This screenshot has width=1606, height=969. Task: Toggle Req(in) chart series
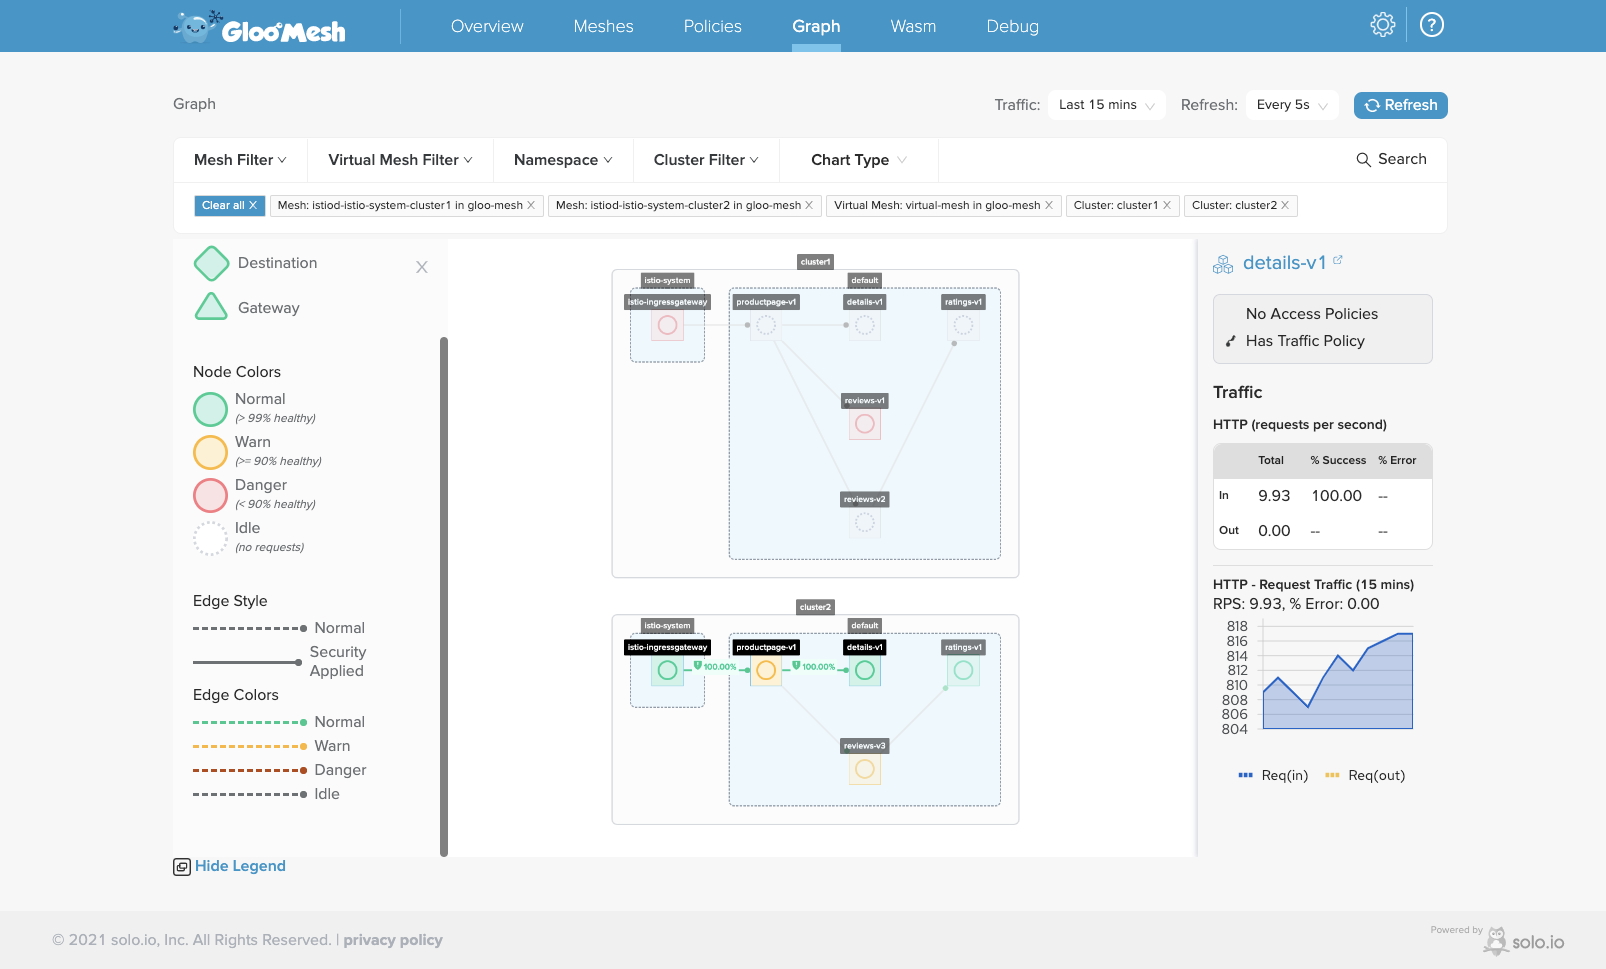coord(1273,776)
